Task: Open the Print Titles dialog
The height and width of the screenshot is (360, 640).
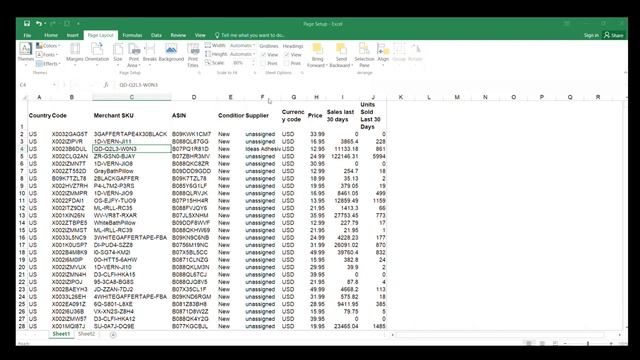Action: 193,54
